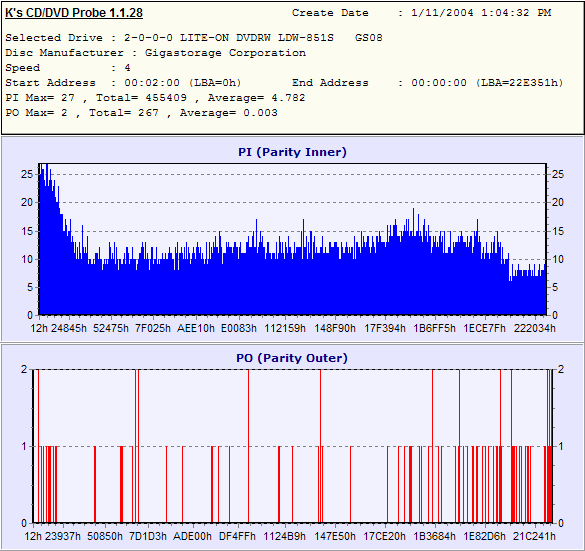Click the Disc Manufacturer Gigastorage Corporation text

pos(156,53)
